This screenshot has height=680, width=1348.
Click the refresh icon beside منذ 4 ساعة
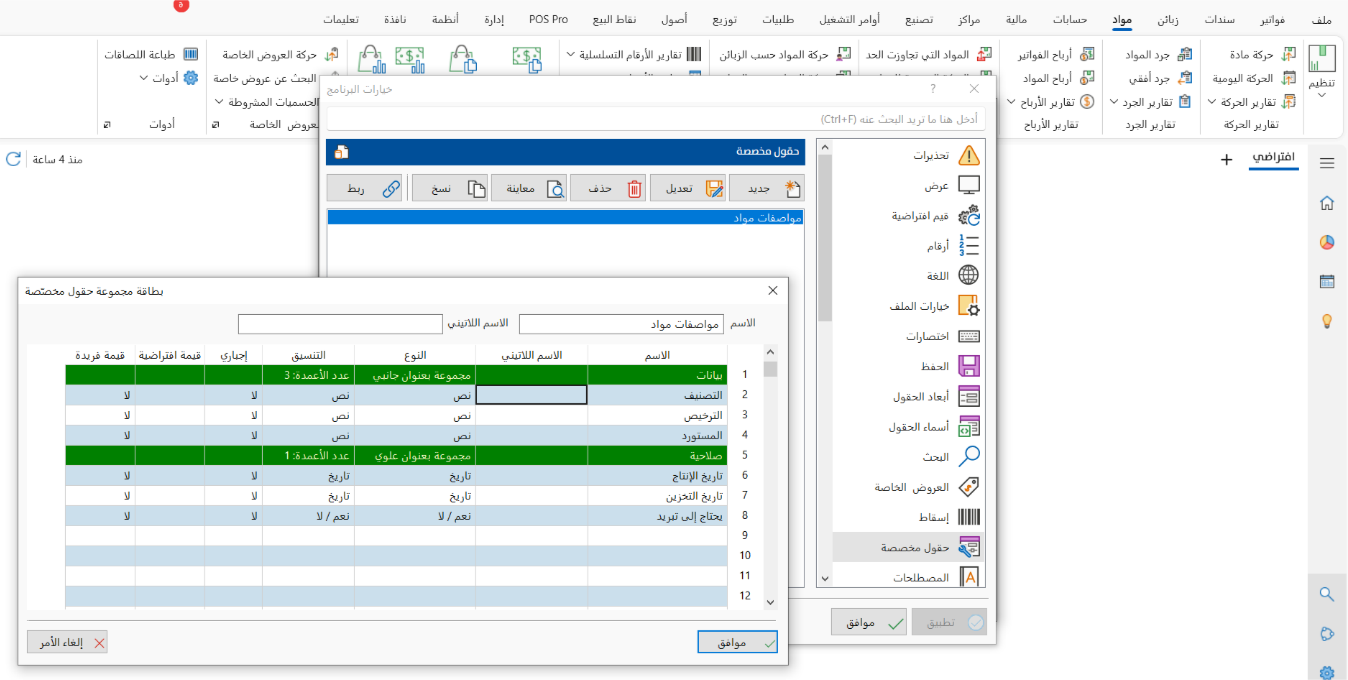tap(13, 159)
